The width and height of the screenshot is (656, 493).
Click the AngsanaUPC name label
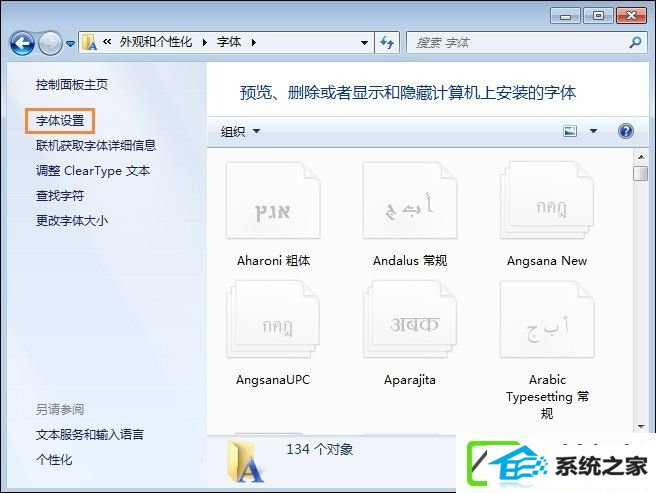point(273,380)
